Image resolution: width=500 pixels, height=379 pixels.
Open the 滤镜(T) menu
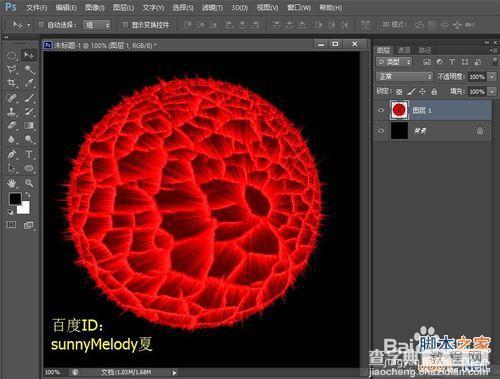point(212,7)
